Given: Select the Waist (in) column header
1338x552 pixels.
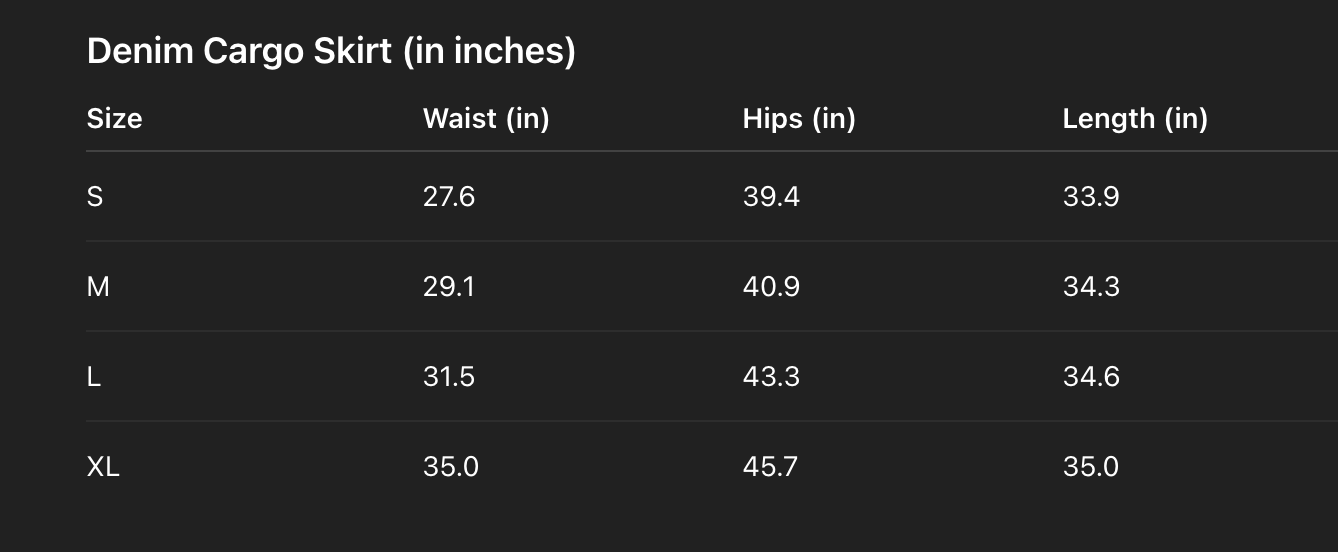Looking at the screenshot, I should tap(486, 119).
